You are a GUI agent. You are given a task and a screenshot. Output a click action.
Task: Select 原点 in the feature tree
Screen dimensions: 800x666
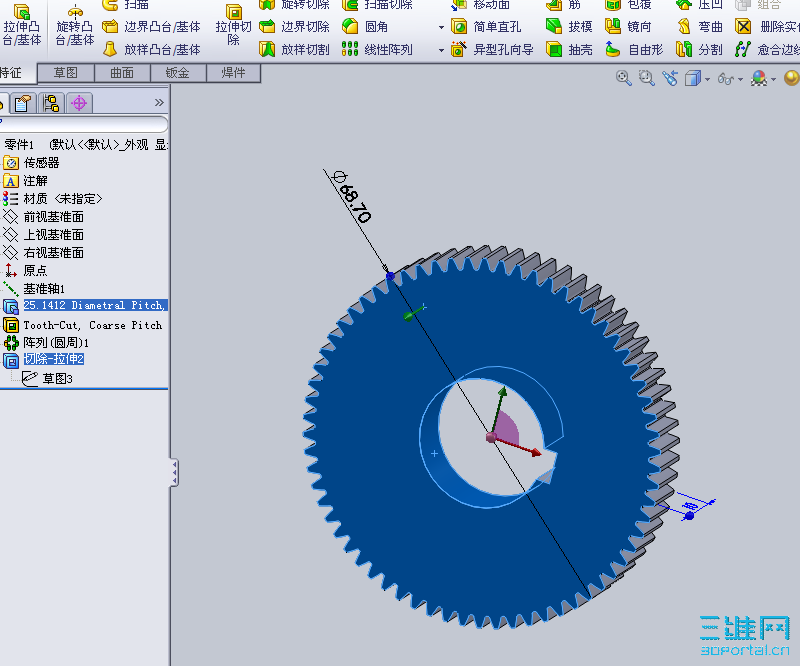(x=26, y=270)
